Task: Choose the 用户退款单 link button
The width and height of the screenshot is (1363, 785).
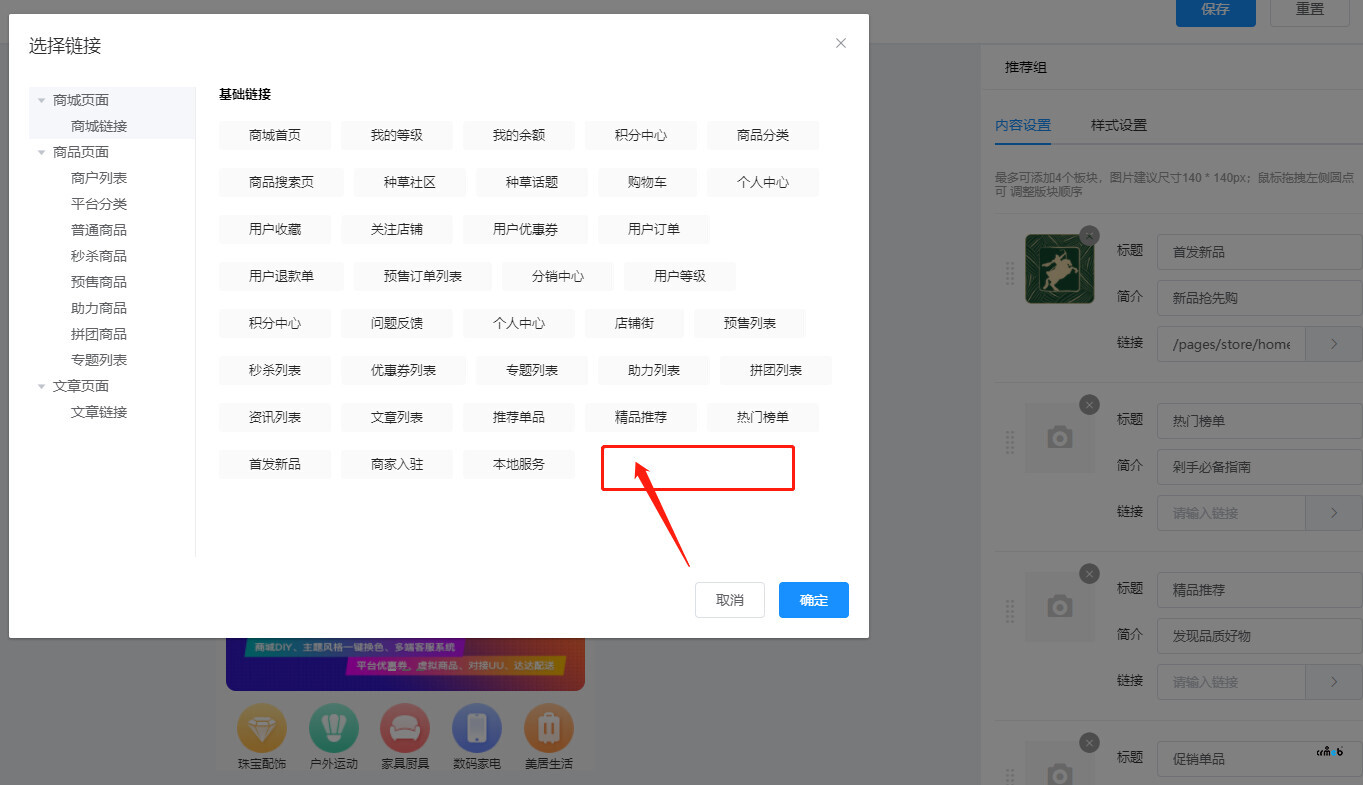Action: pos(281,276)
